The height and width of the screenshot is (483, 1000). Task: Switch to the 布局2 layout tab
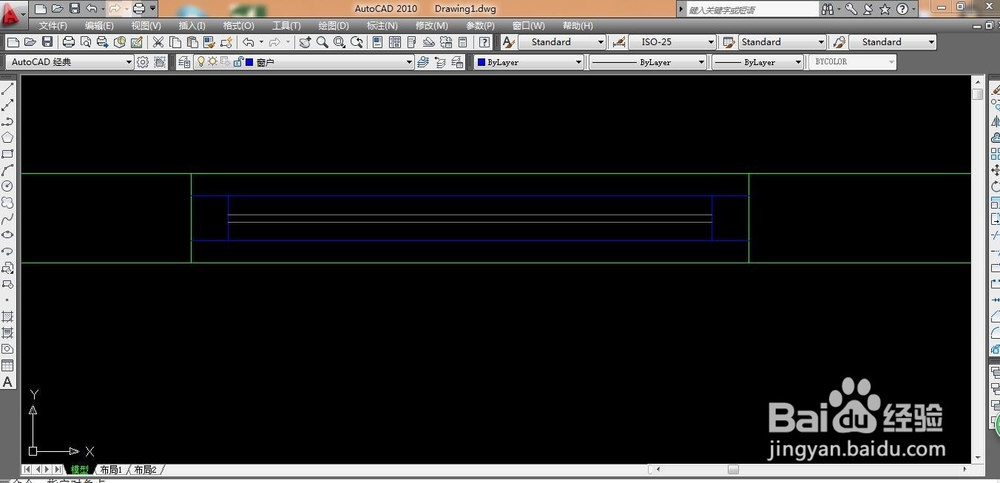pos(145,470)
